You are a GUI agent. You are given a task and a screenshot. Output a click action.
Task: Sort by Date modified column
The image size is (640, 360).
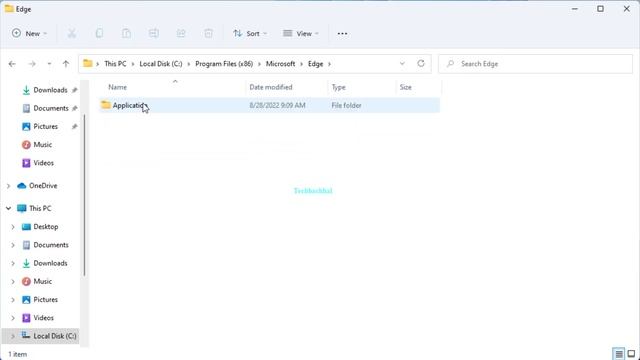point(271,87)
